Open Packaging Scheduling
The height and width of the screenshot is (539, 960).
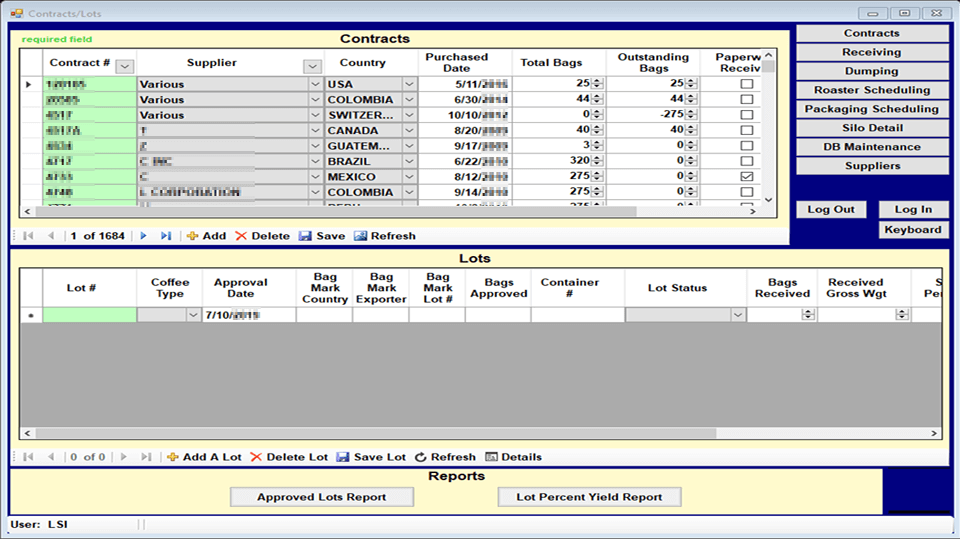click(872, 109)
